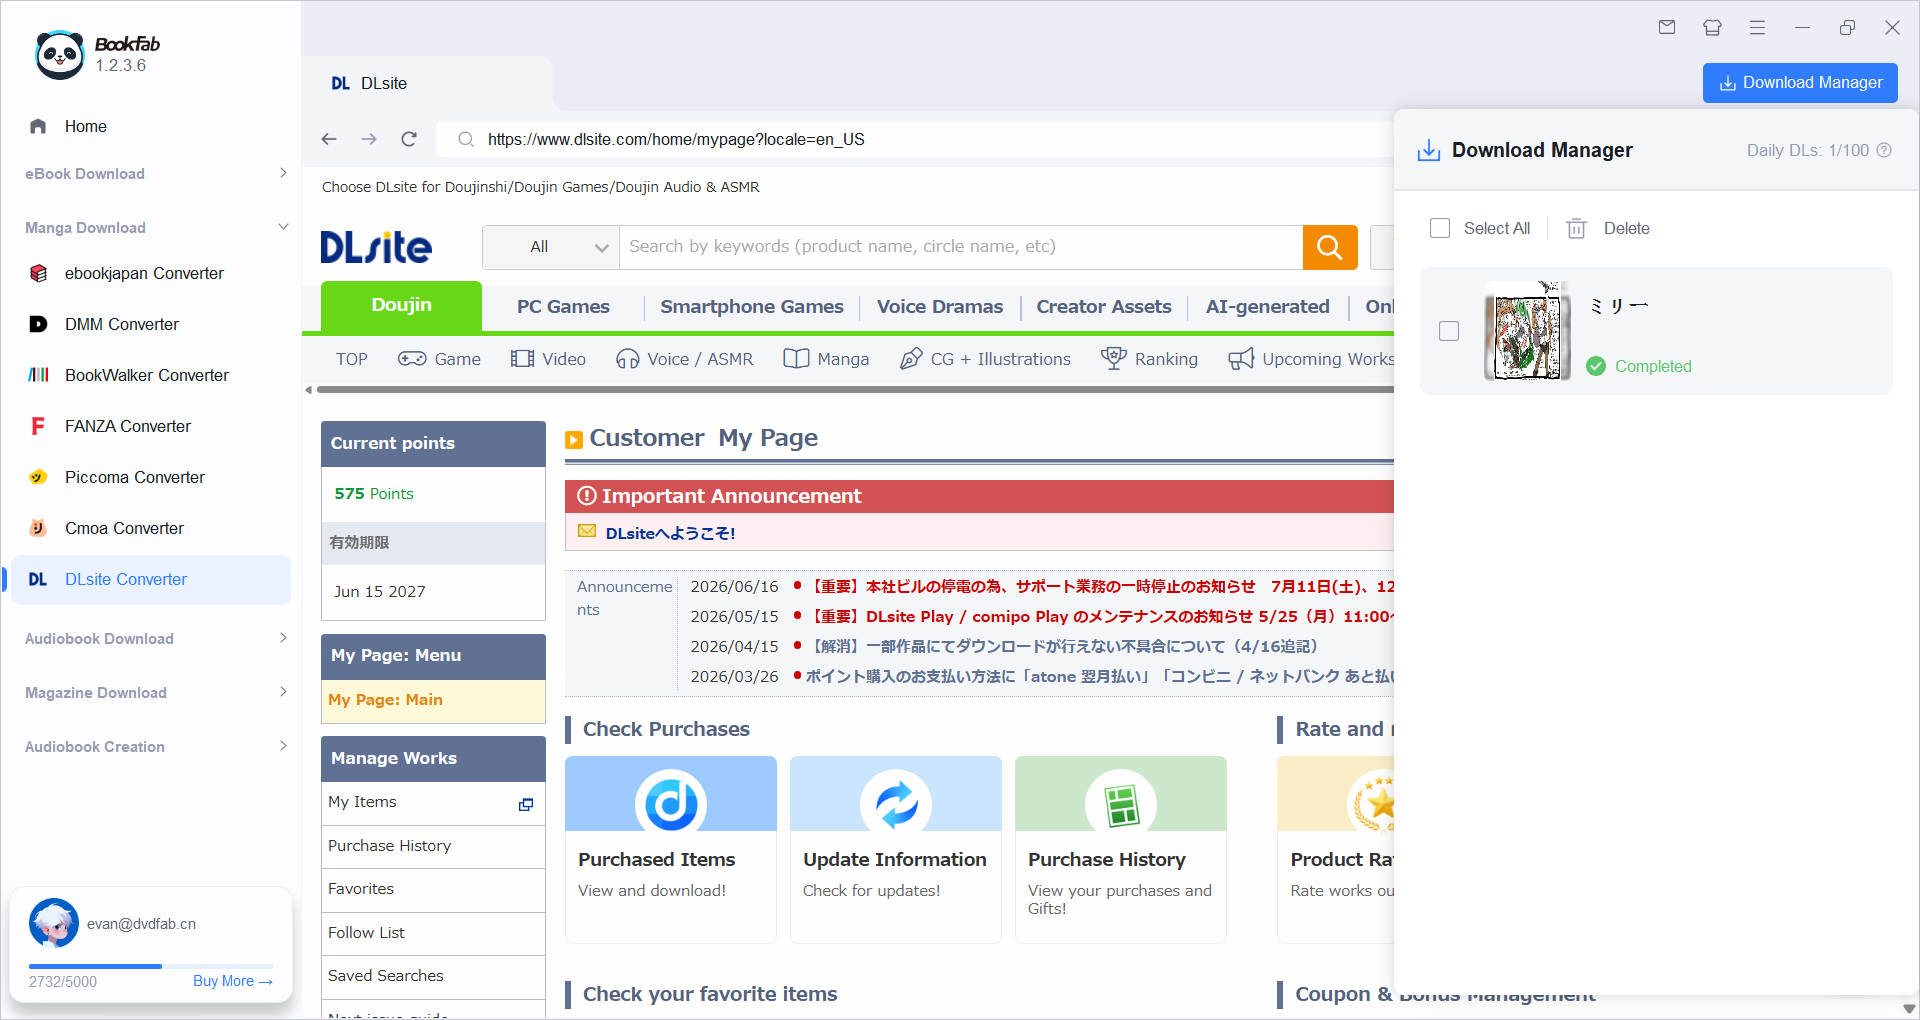Screen dimensions: 1920x1020
Task: Open the DLsite browser tab
Action: 428,83
